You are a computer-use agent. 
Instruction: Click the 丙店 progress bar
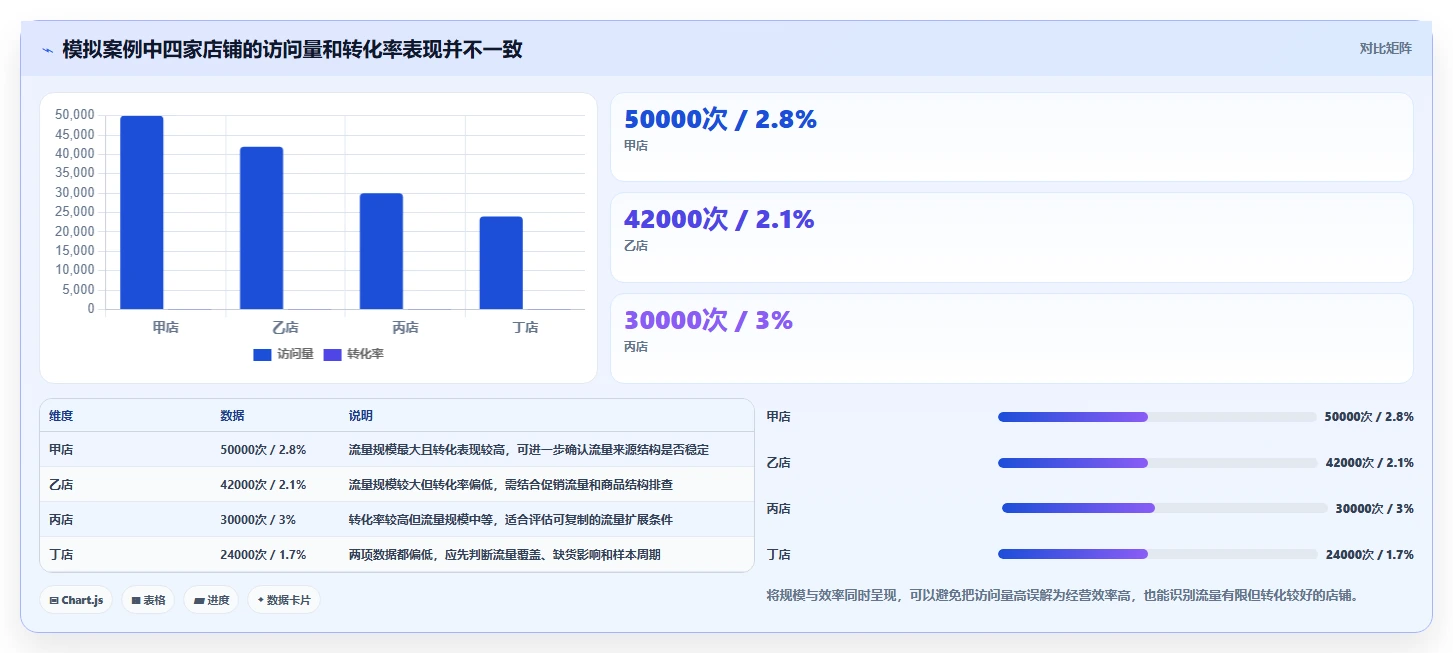click(x=1165, y=508)
